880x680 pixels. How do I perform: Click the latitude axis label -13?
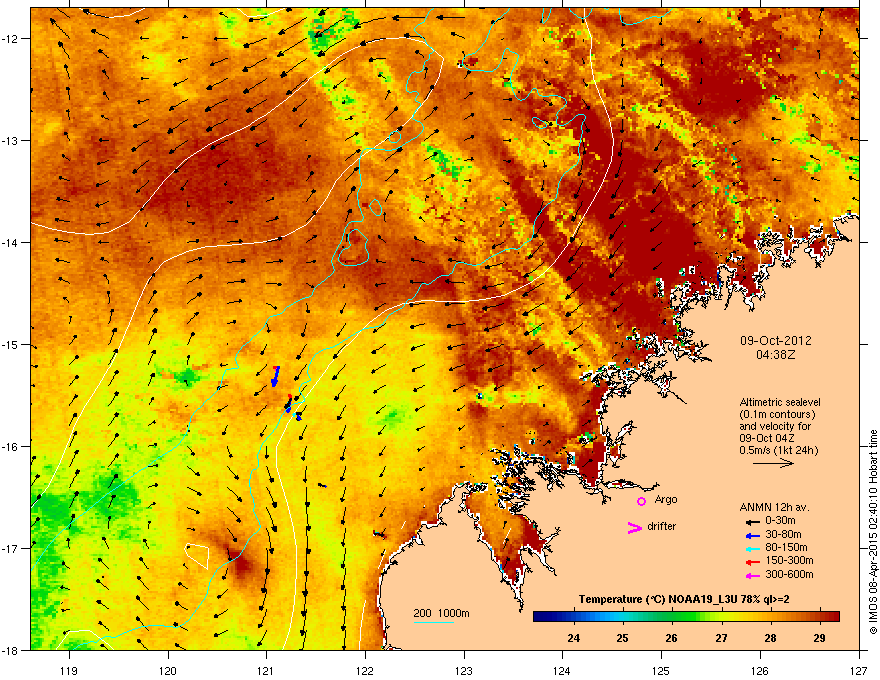pyautogui.click(x=11, y=140)
